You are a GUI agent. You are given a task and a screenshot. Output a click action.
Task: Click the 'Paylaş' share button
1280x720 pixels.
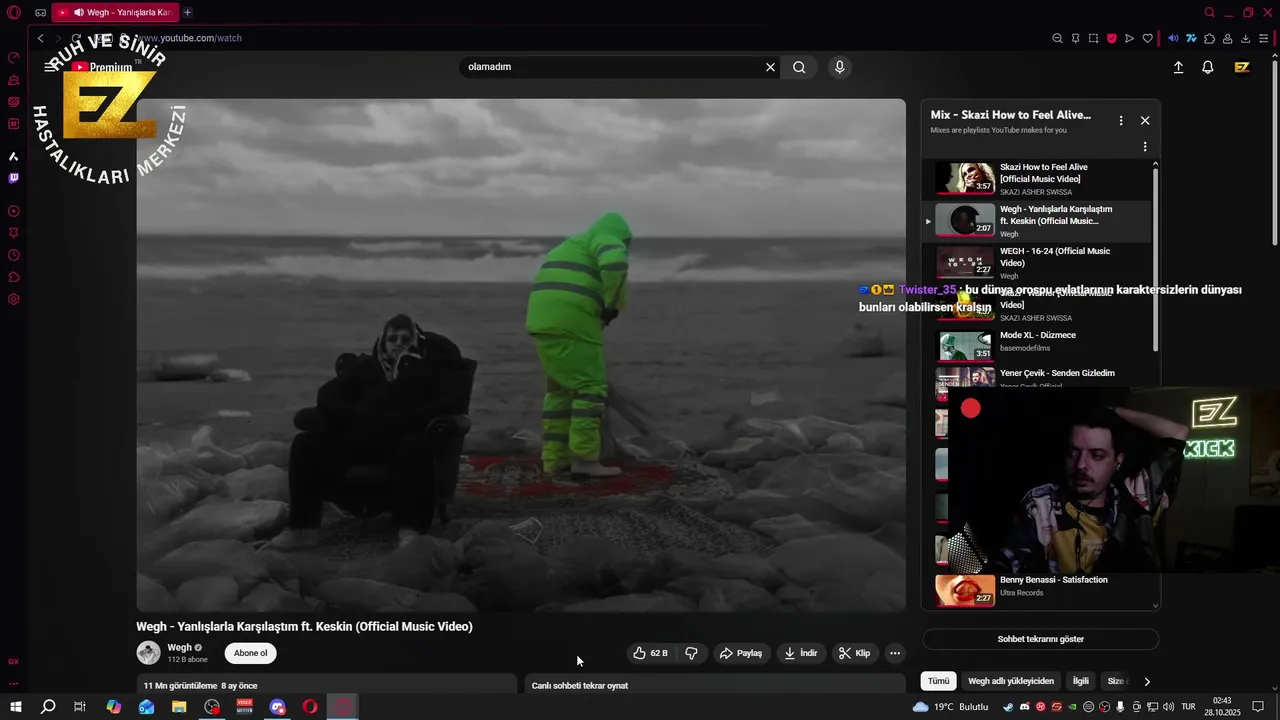(x=741, y=653)
